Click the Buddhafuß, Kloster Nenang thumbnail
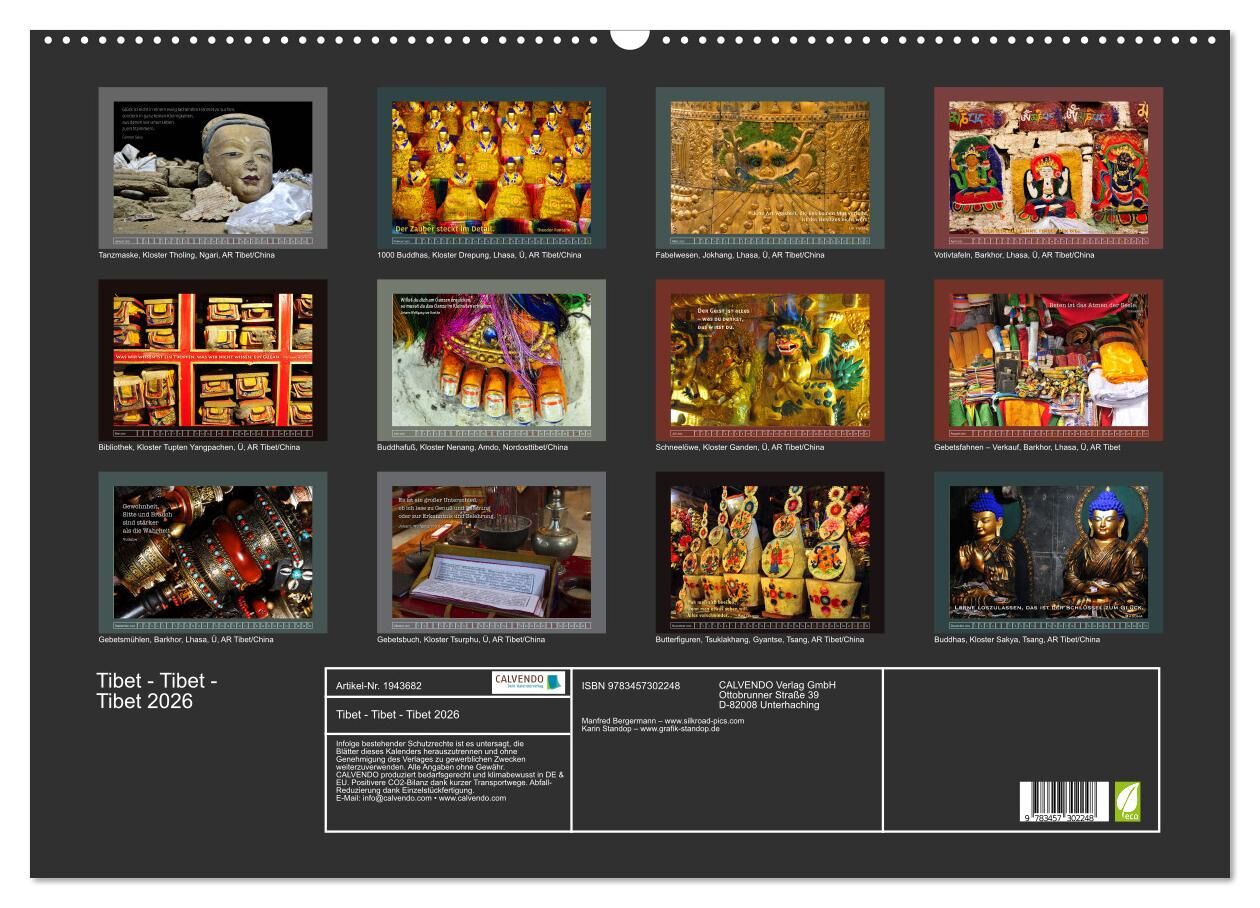Viewport: 1260px width, 908px height. pos(491,360)
